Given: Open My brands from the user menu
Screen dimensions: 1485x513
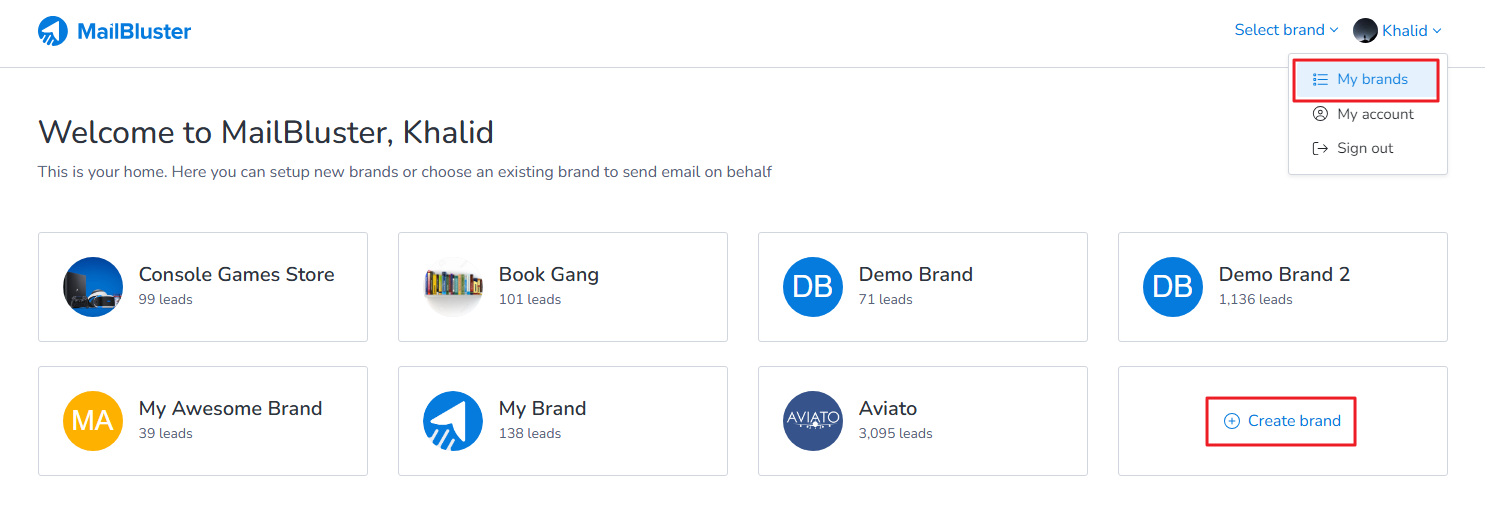Looking at the screenshot, I should click(x=1371, y=79).
